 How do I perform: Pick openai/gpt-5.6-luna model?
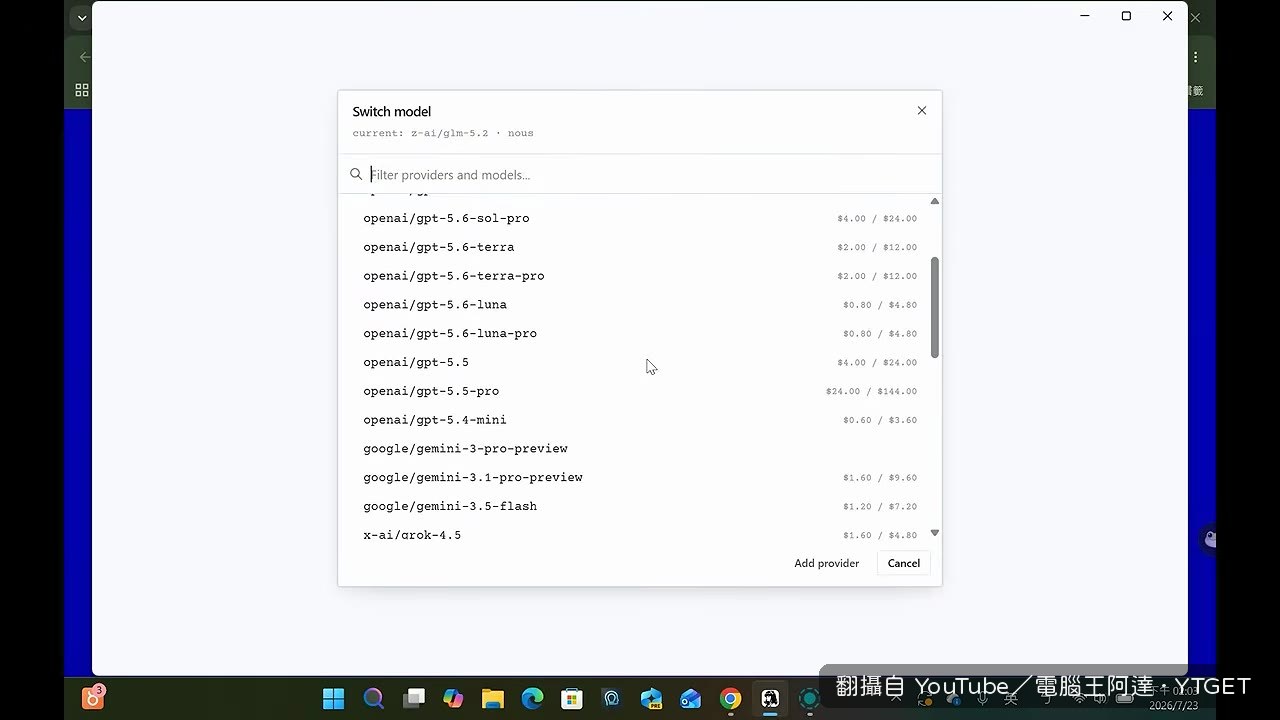click(x=640, y=305)
